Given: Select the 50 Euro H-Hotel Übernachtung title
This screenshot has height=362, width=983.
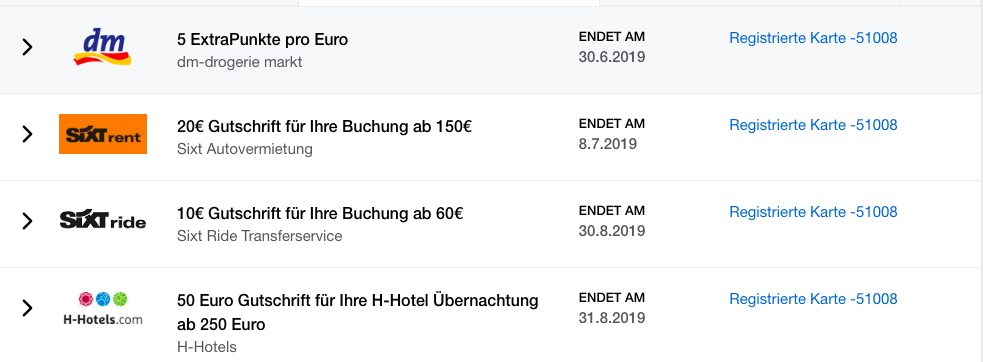Looking at the screenshot, I should [358, 312].
